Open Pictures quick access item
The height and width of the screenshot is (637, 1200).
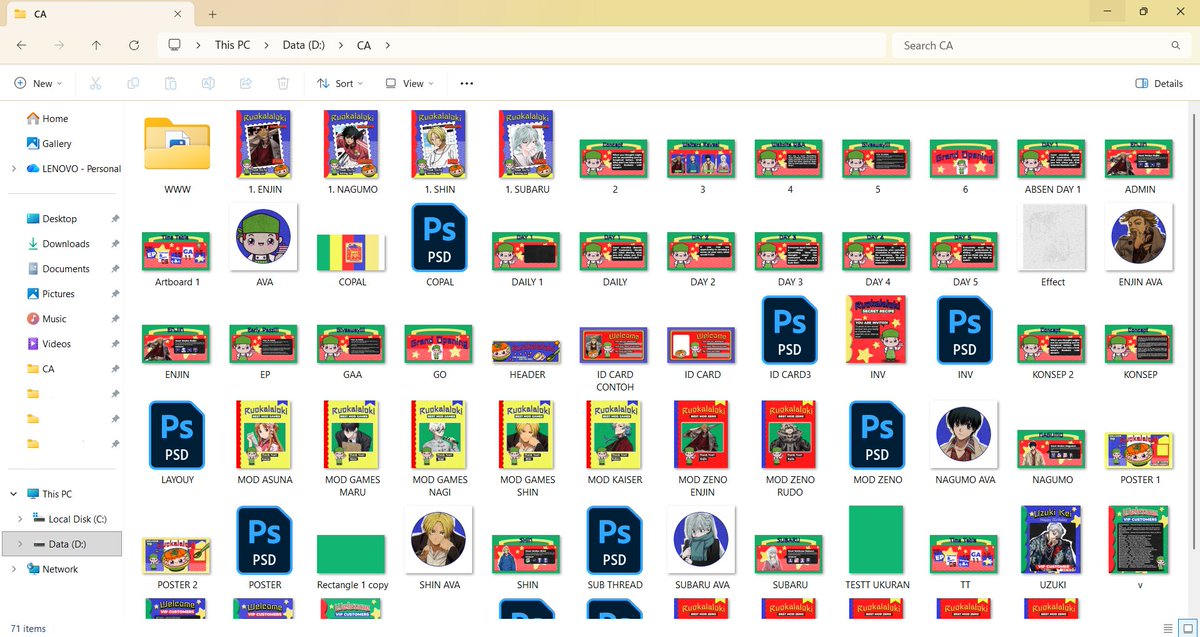(50, 294)
